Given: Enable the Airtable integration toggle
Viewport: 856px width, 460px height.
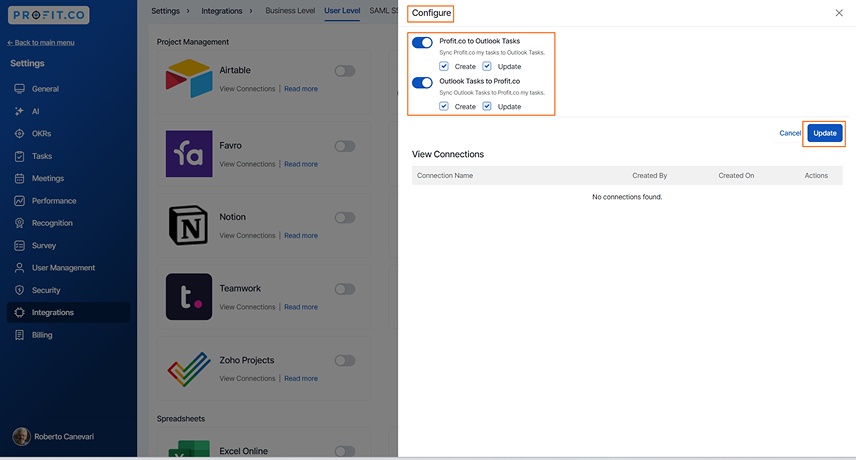Looking at the screenshot, I should (x=345, y=71).
